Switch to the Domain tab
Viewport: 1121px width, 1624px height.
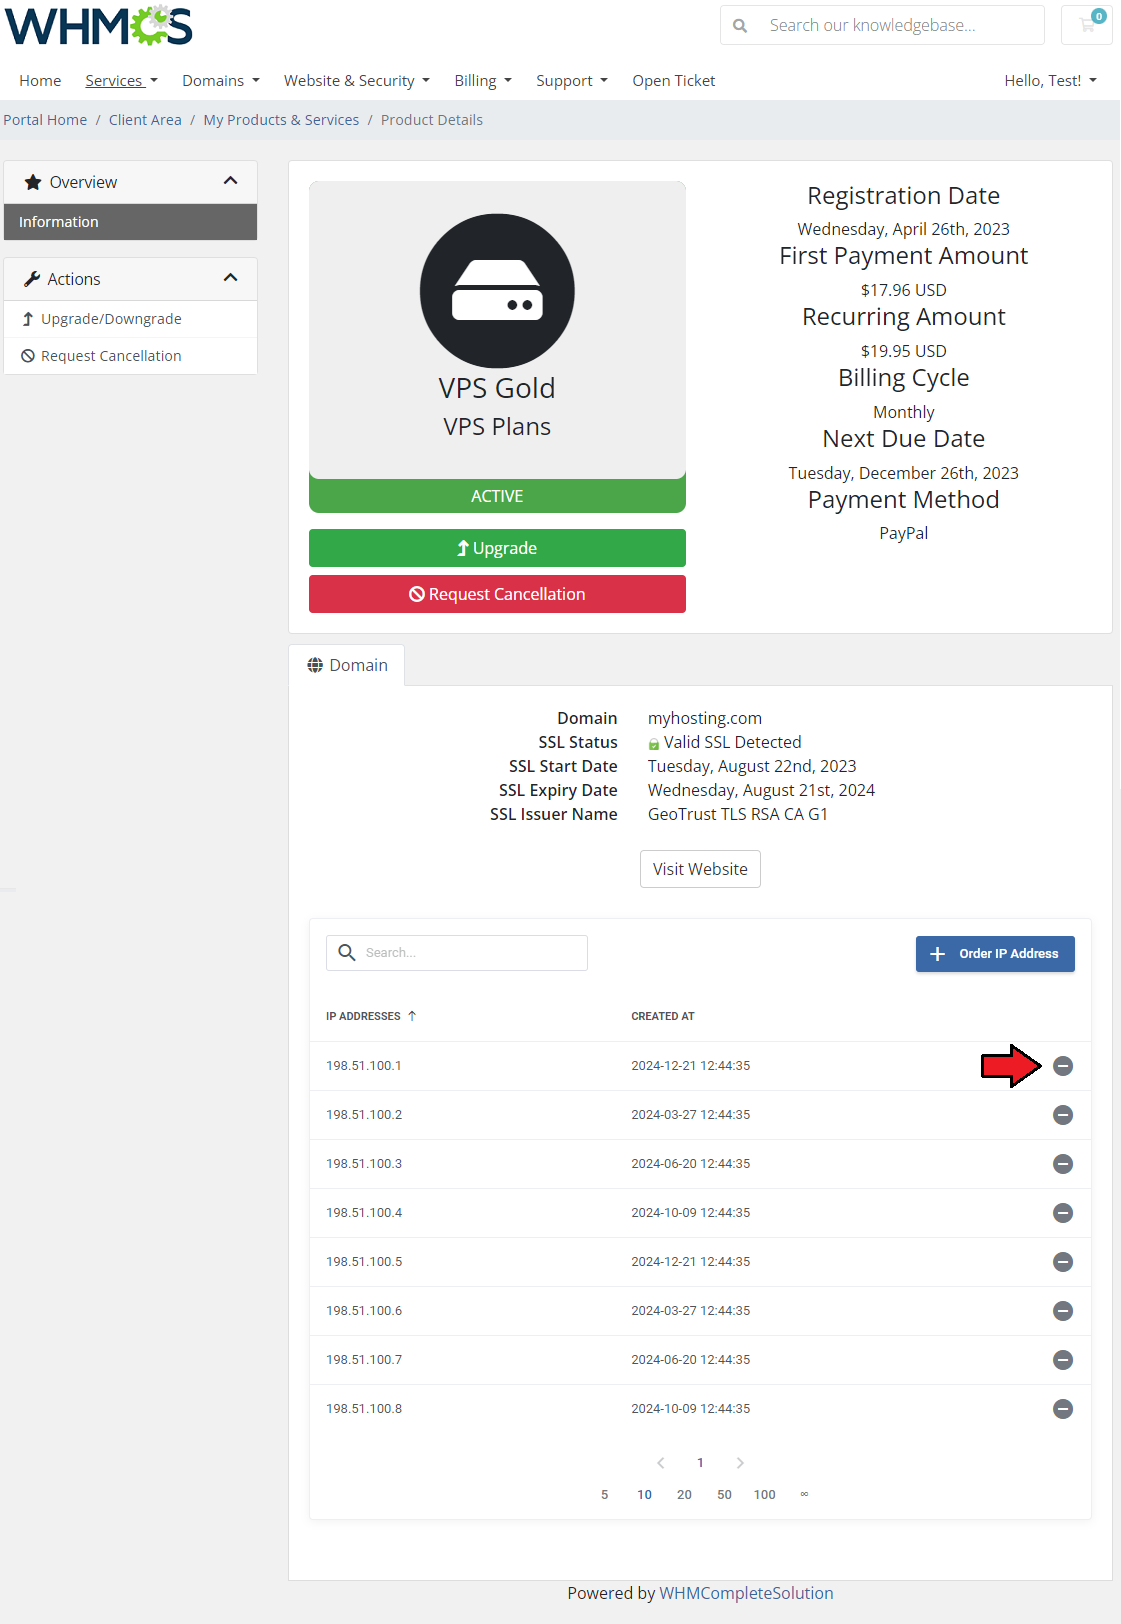pyautogui.click(x=347, y=666)
